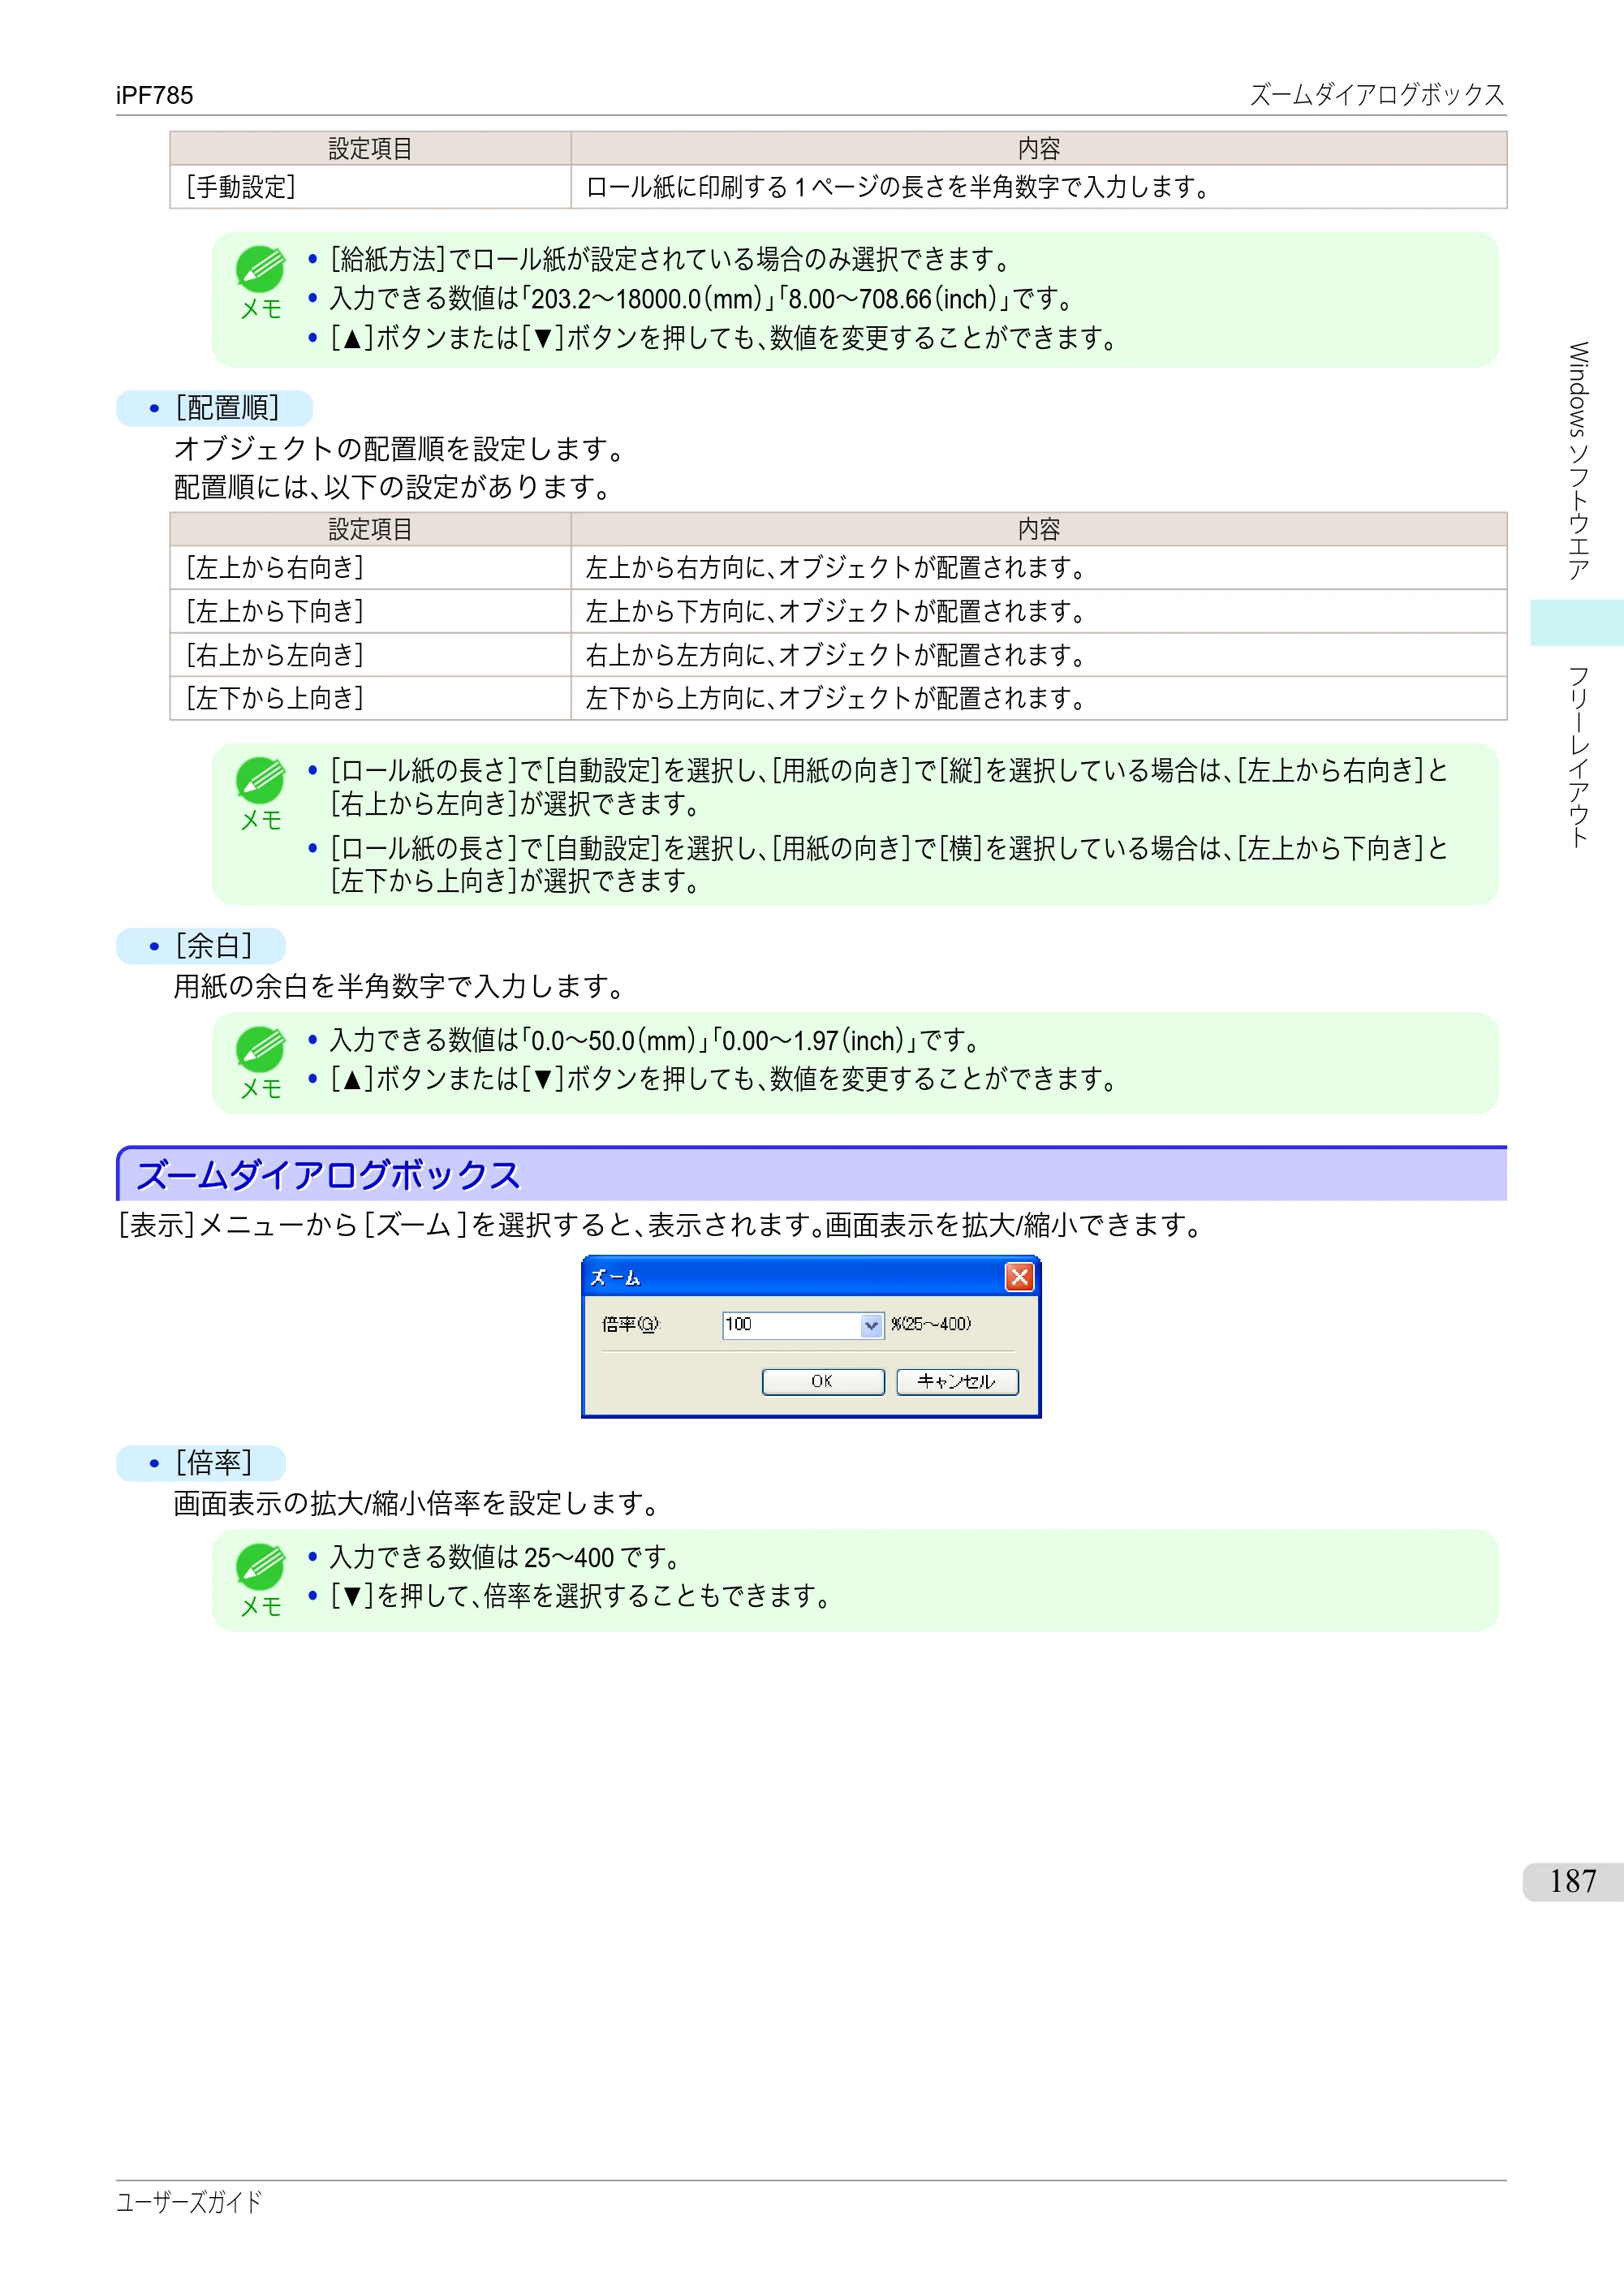Click the memo icon beside 25～400 note
Viewport: 1624px width, 2296px height.
[x=260, y=1566]
